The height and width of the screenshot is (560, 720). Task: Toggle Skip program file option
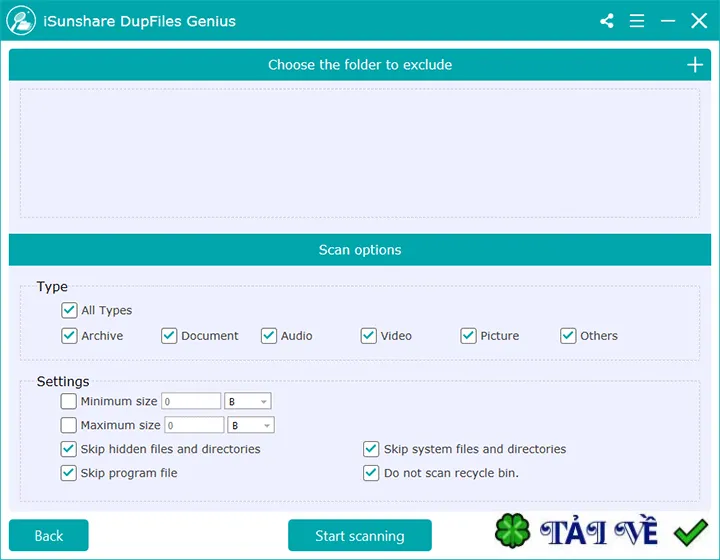tap(68, 473)
